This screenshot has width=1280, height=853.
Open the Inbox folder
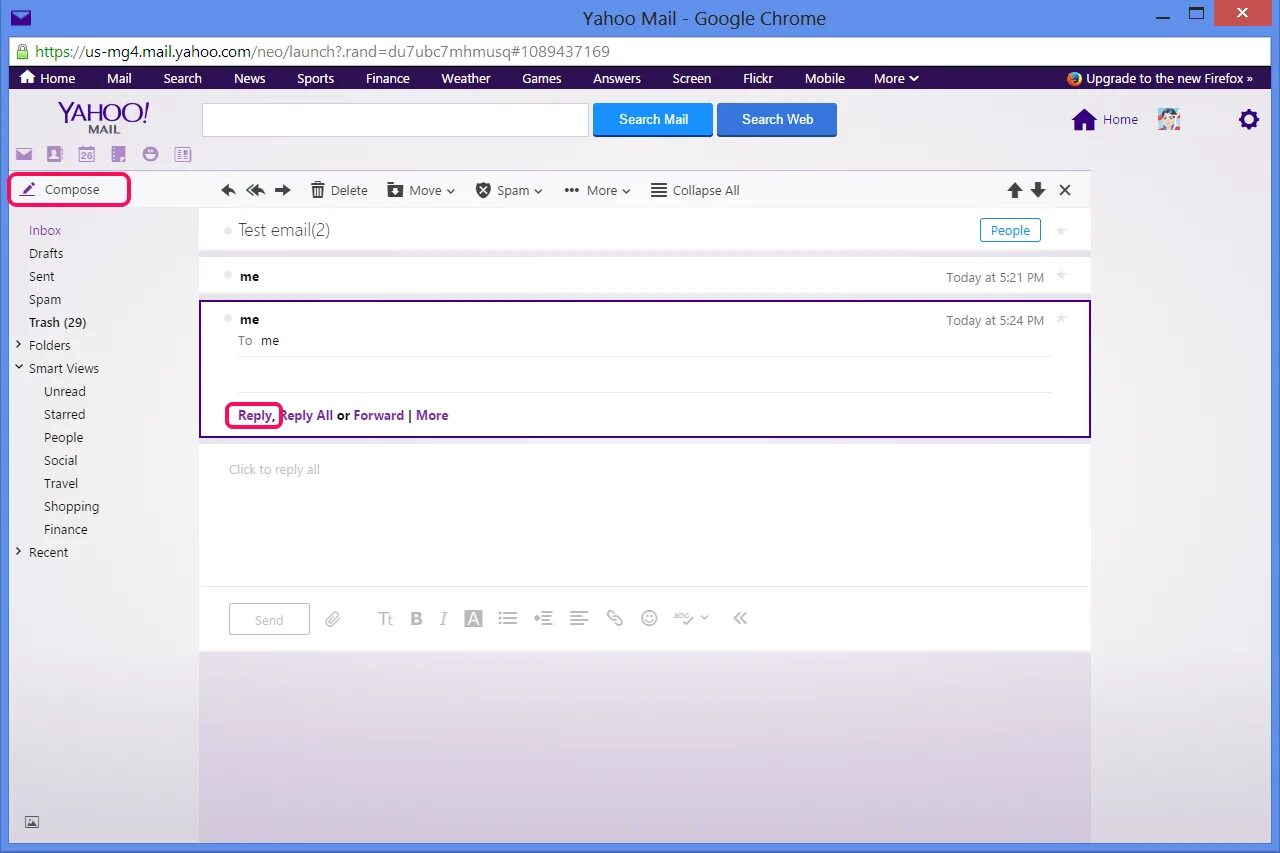pos(45,230)
